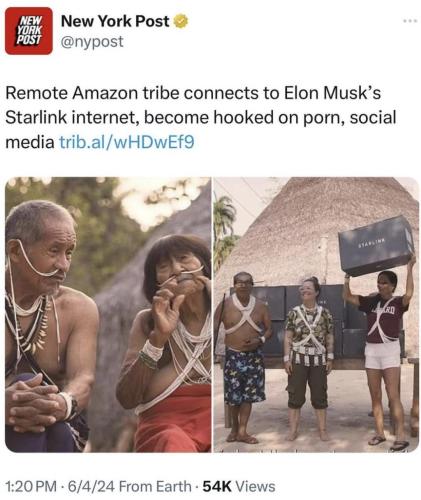This screenshot has width=421, height=500.
Task: Click the New York Post display name
Action: click(115, 21)
